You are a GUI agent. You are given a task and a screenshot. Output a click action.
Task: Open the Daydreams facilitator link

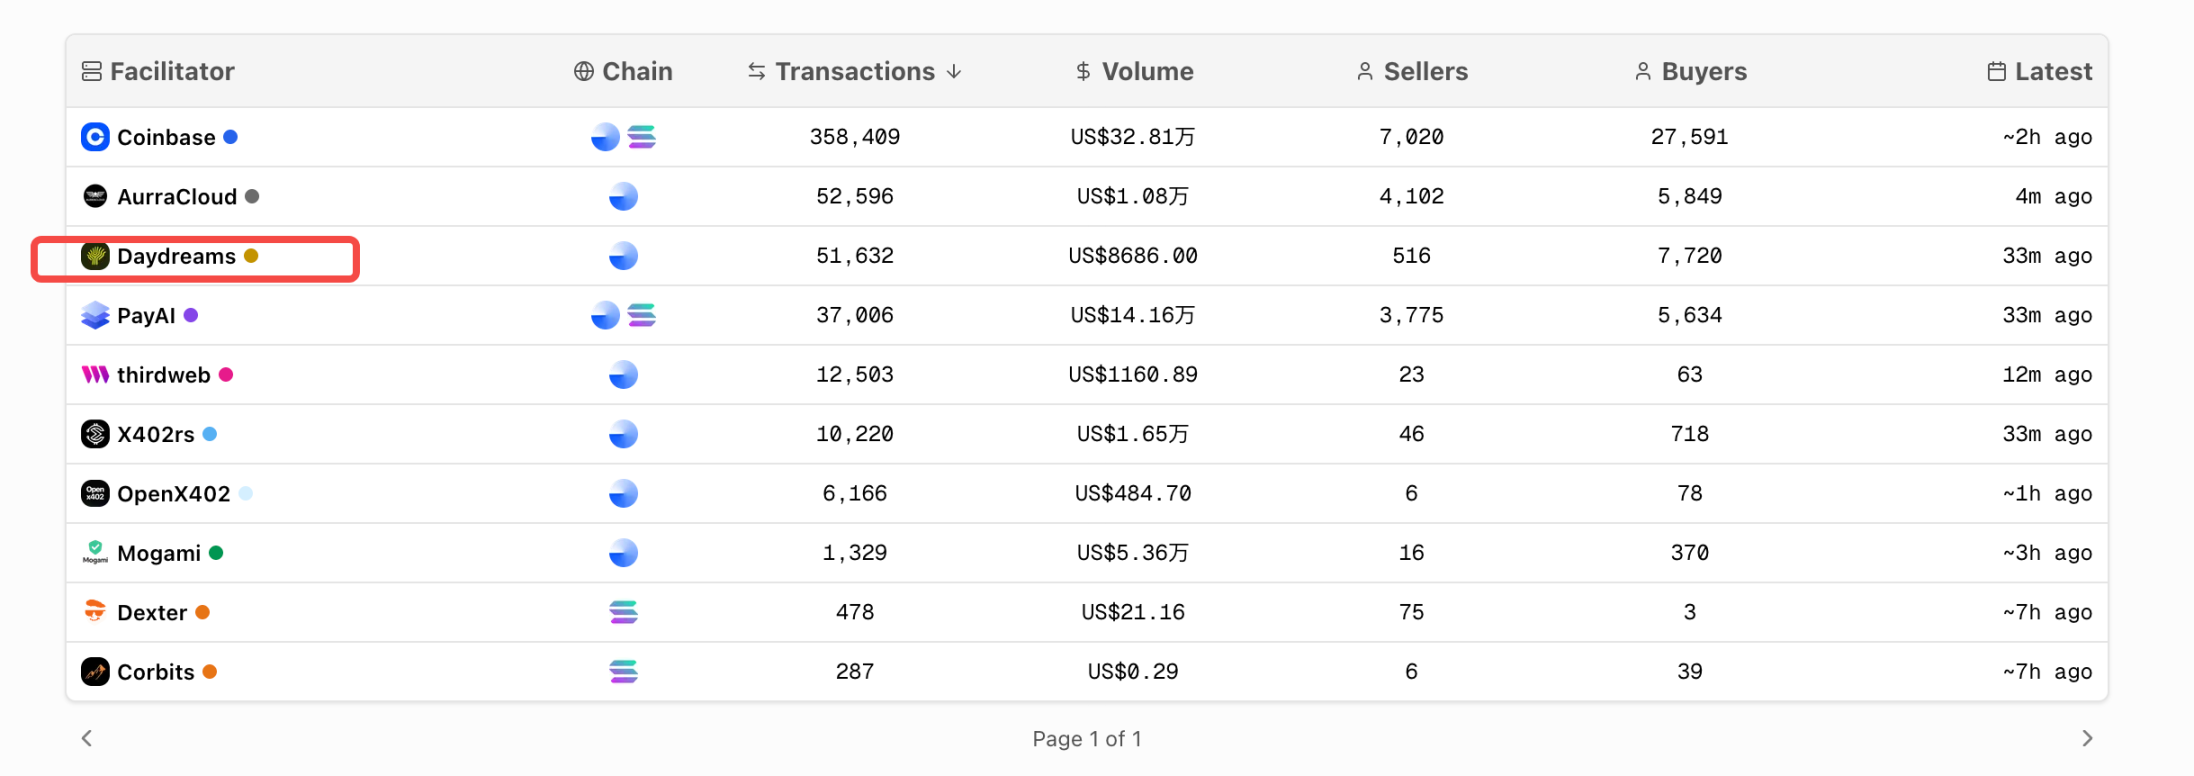click(x=176, y=257)
